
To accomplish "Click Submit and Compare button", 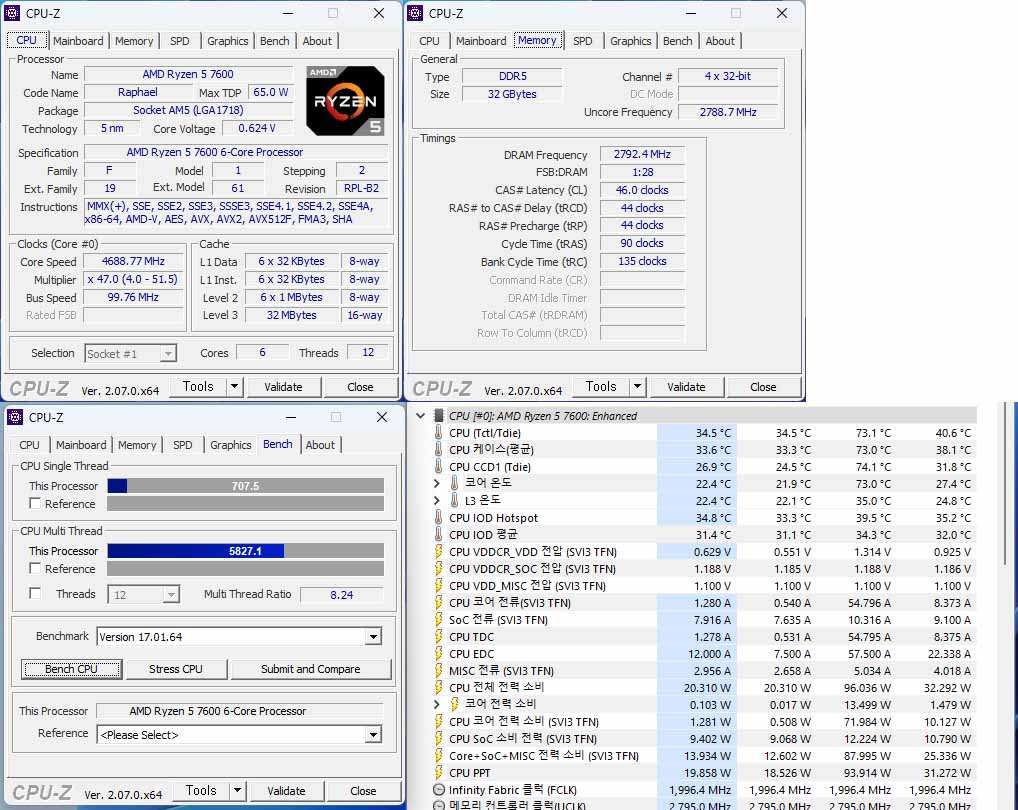I will point(311,669).
